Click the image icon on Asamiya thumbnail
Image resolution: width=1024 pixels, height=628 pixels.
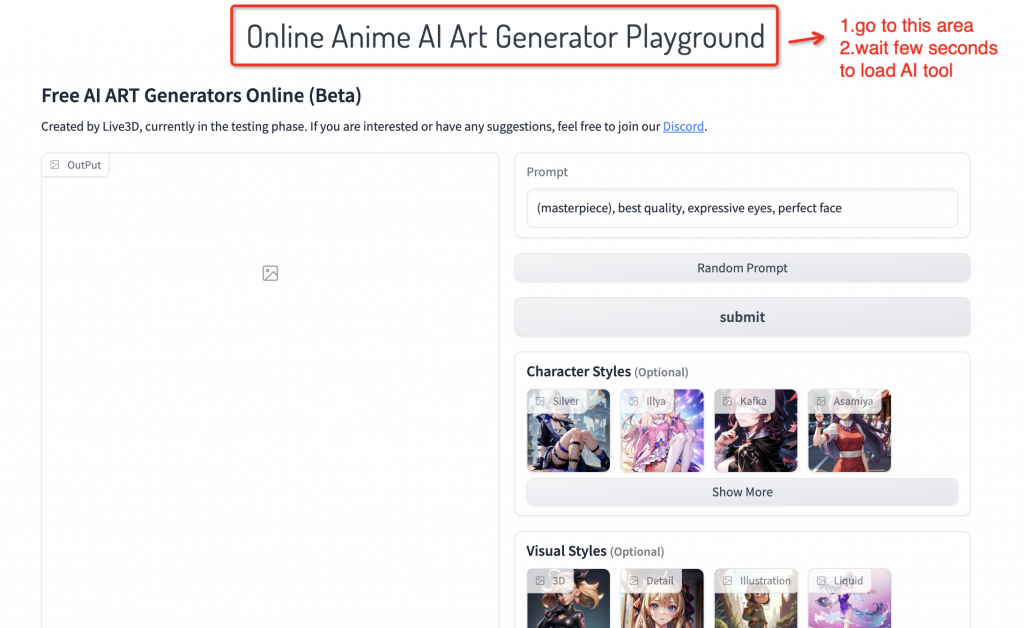pos(821,401)
